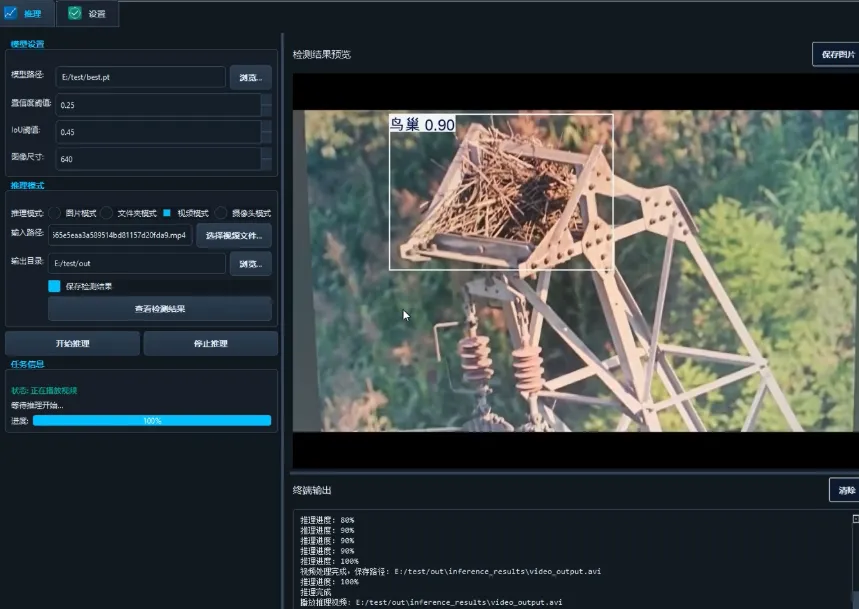Click 浏览 button next to model path
This screenshot has height=609, width=859.
[250, 77]
